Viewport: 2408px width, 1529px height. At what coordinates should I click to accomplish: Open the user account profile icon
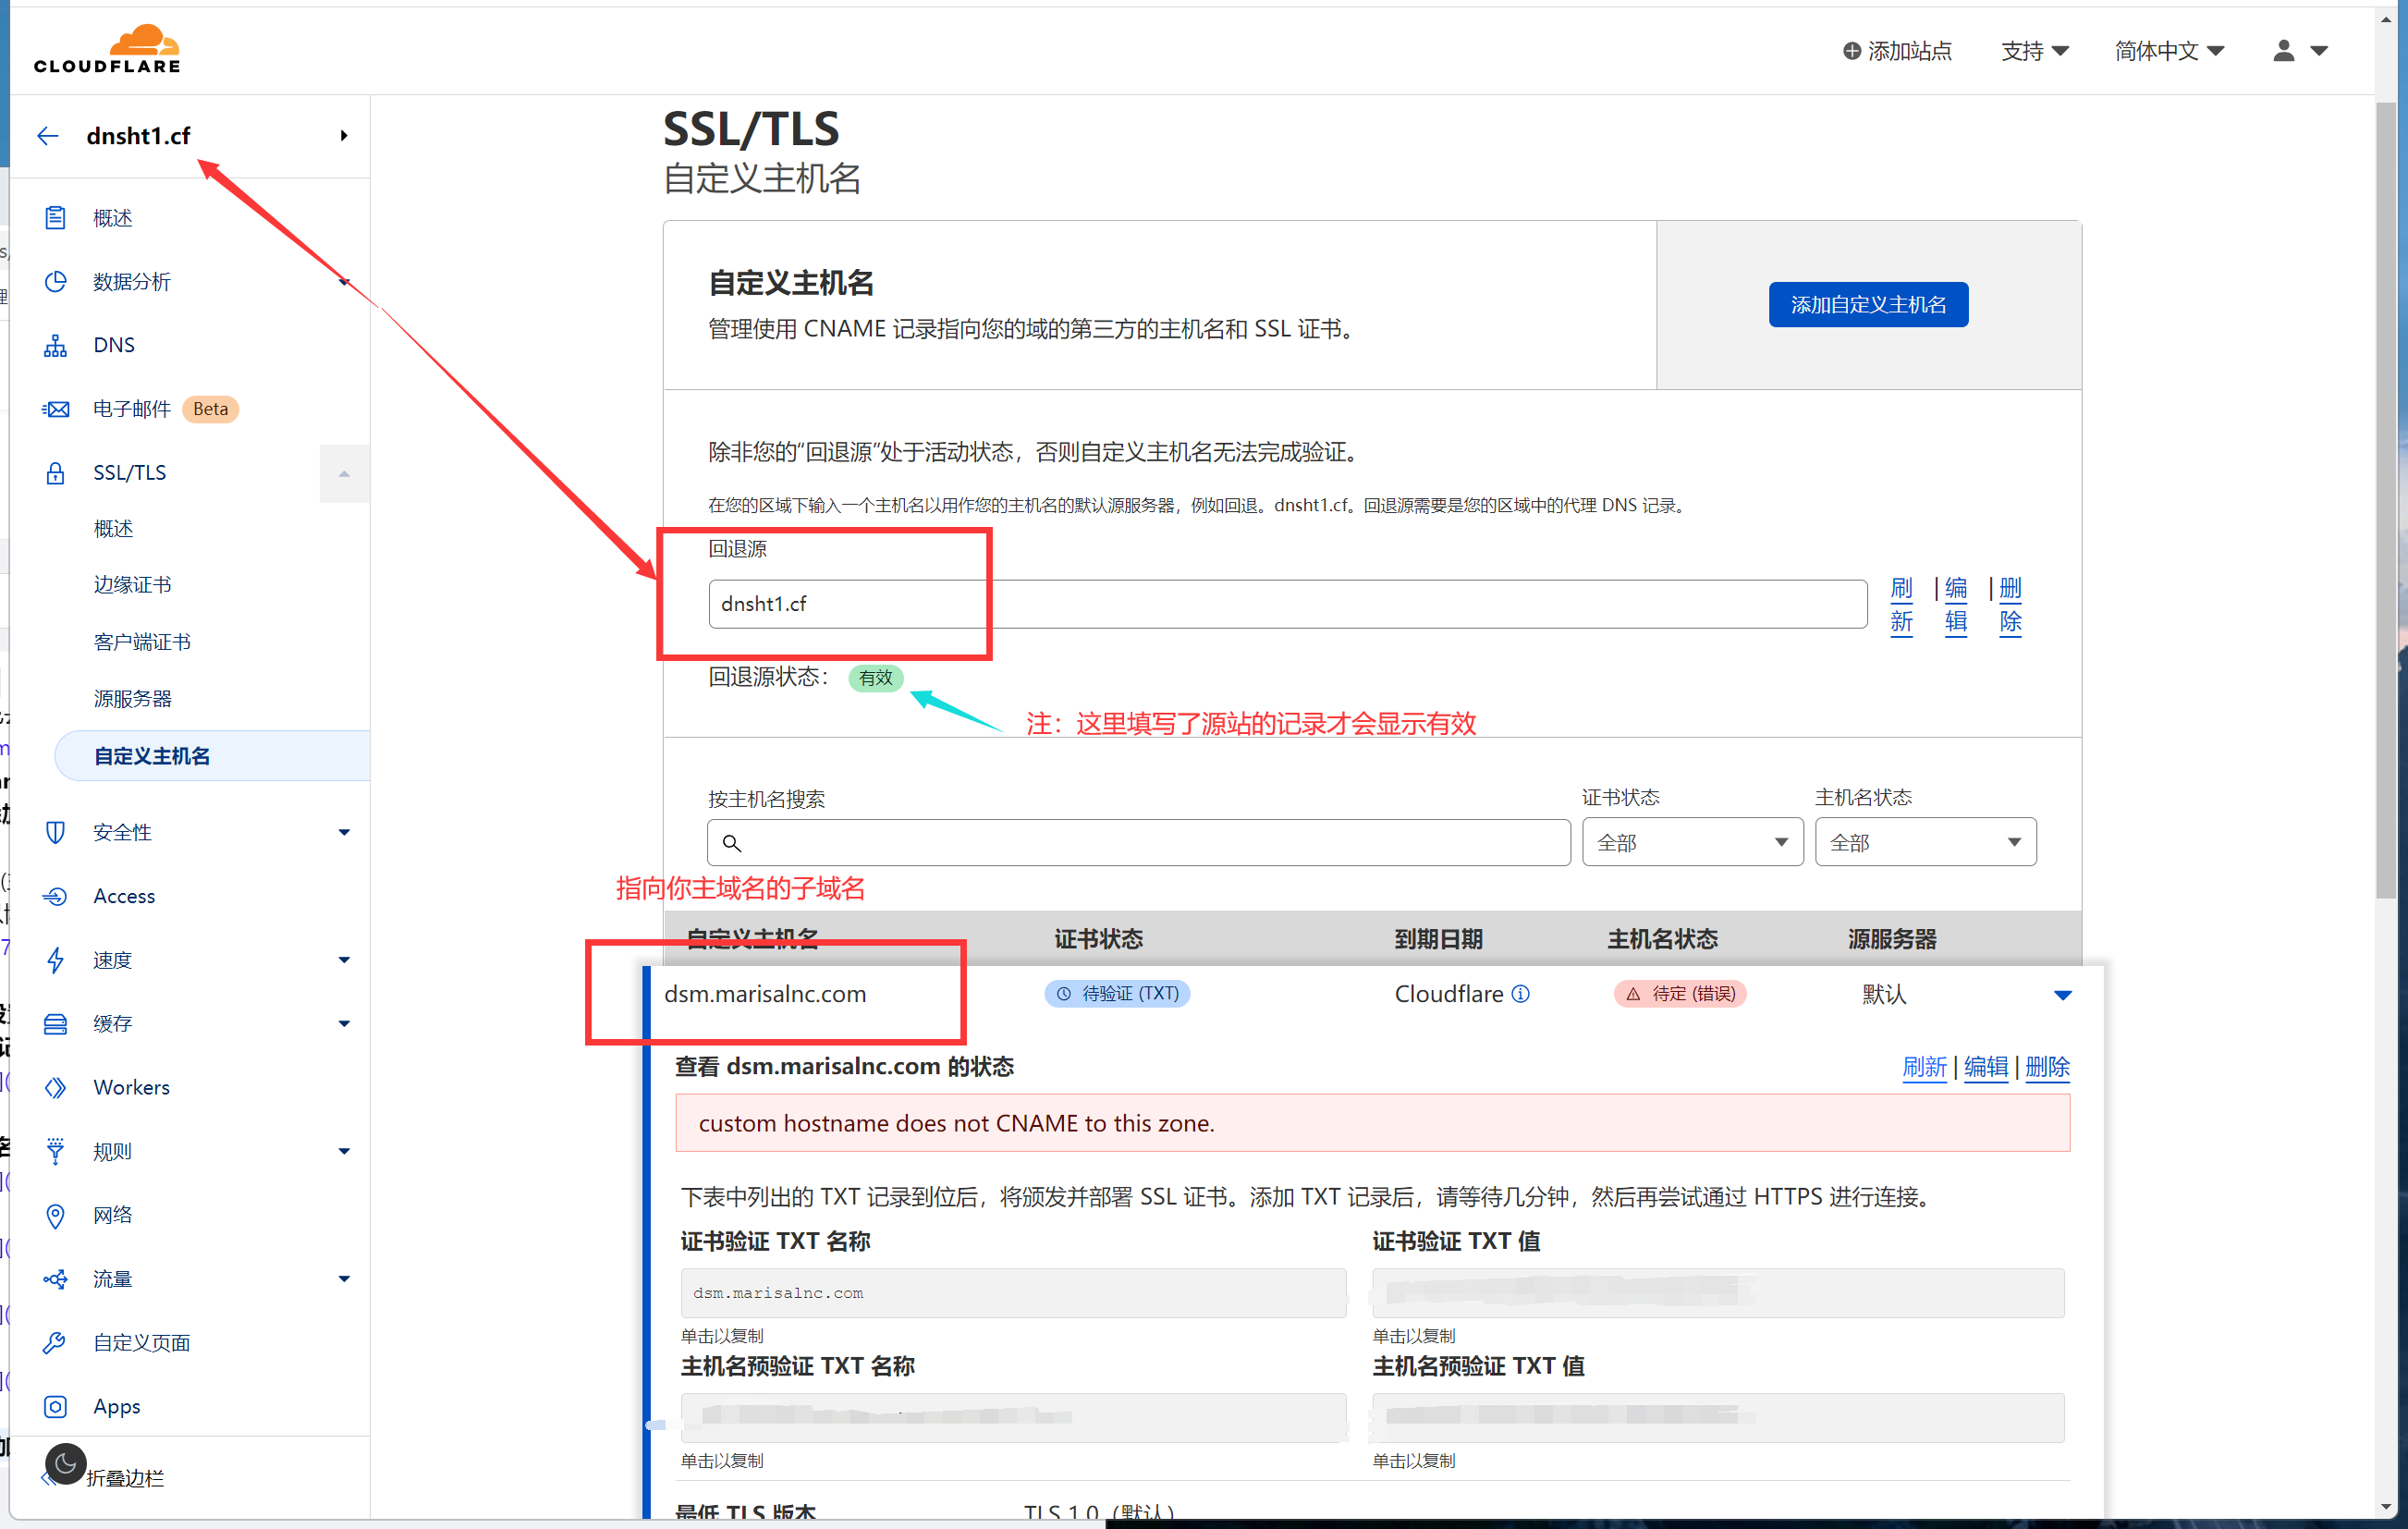click(2283, 51)
